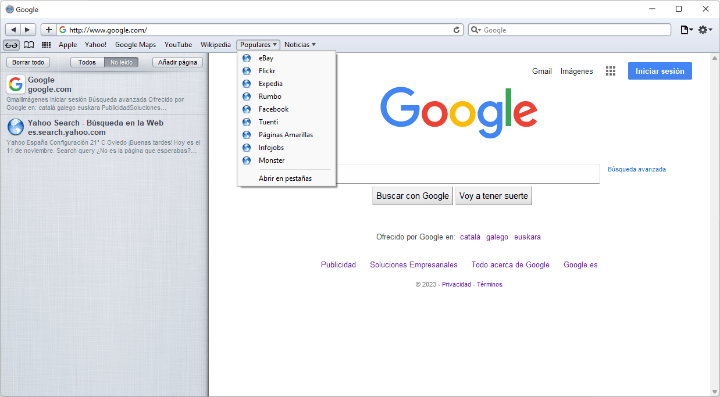This screenshot has height=397, width=720.
Task: Open Apple bookmark in bookmarks bar
Action: click(68, 45)
